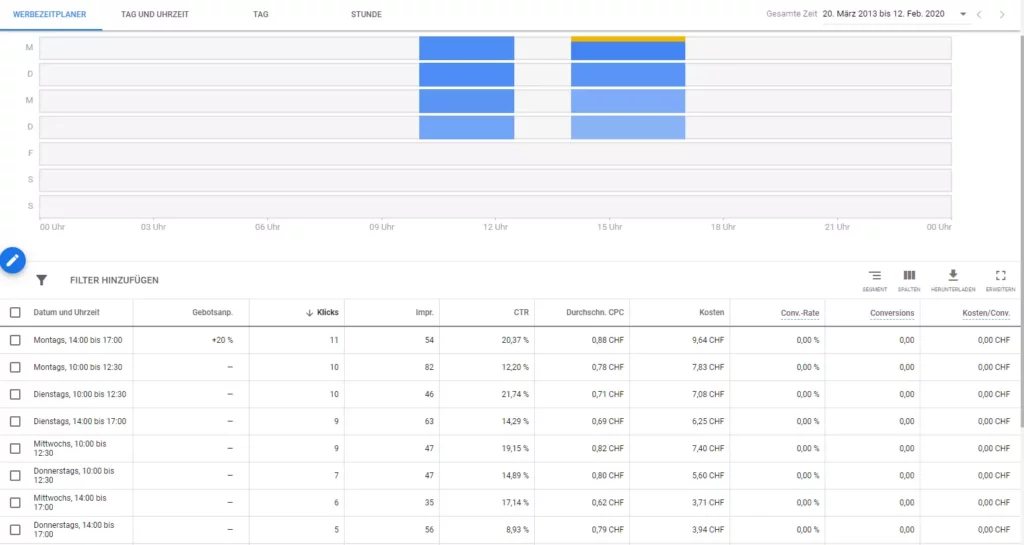1024x545 pixels.
Task: Select the Montags 14:00 bis 17:00 row checkbox
Action: click(15, 340)
